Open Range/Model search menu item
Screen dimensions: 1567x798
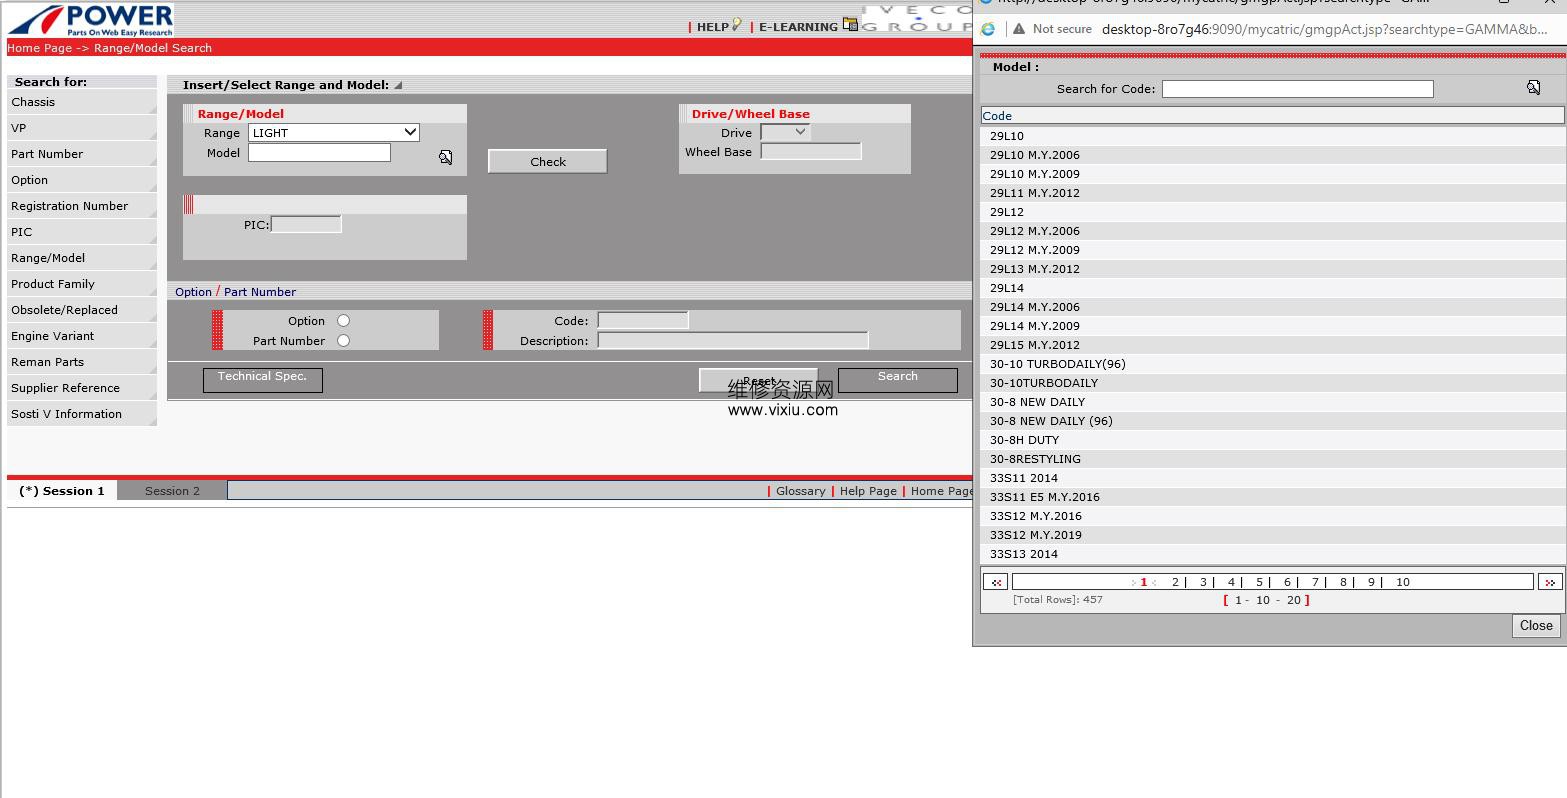point(82,258)
